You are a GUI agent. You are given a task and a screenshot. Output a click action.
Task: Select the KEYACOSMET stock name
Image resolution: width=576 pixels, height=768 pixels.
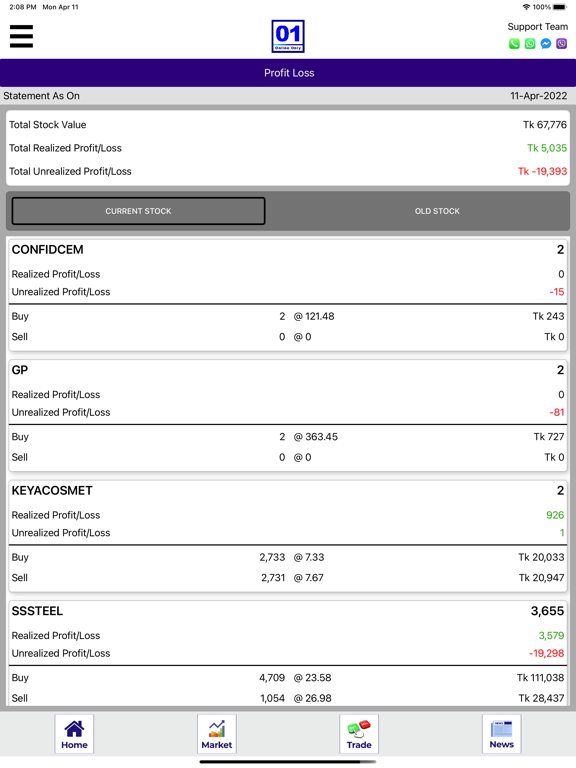(x=52, y=491)
